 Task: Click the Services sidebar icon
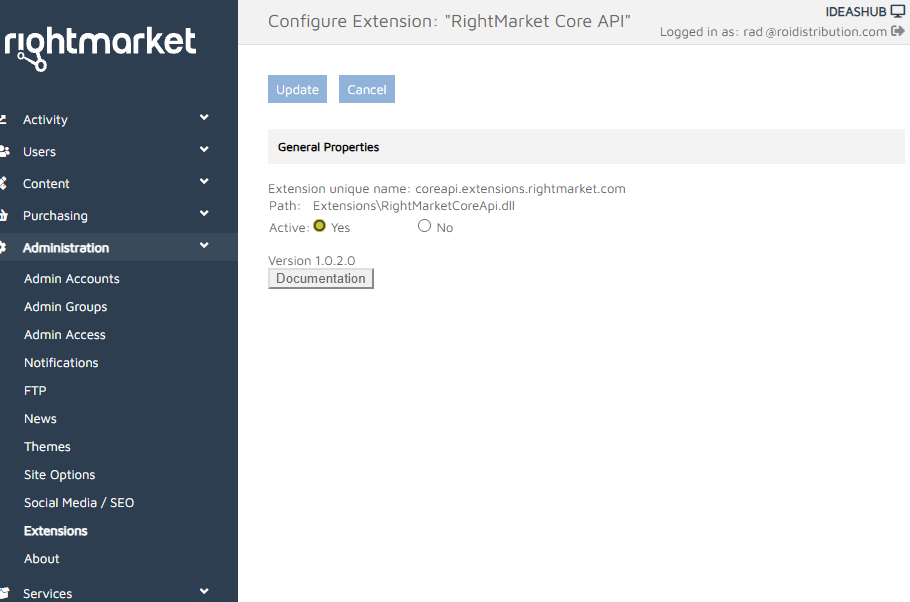(x=8, y=592)
